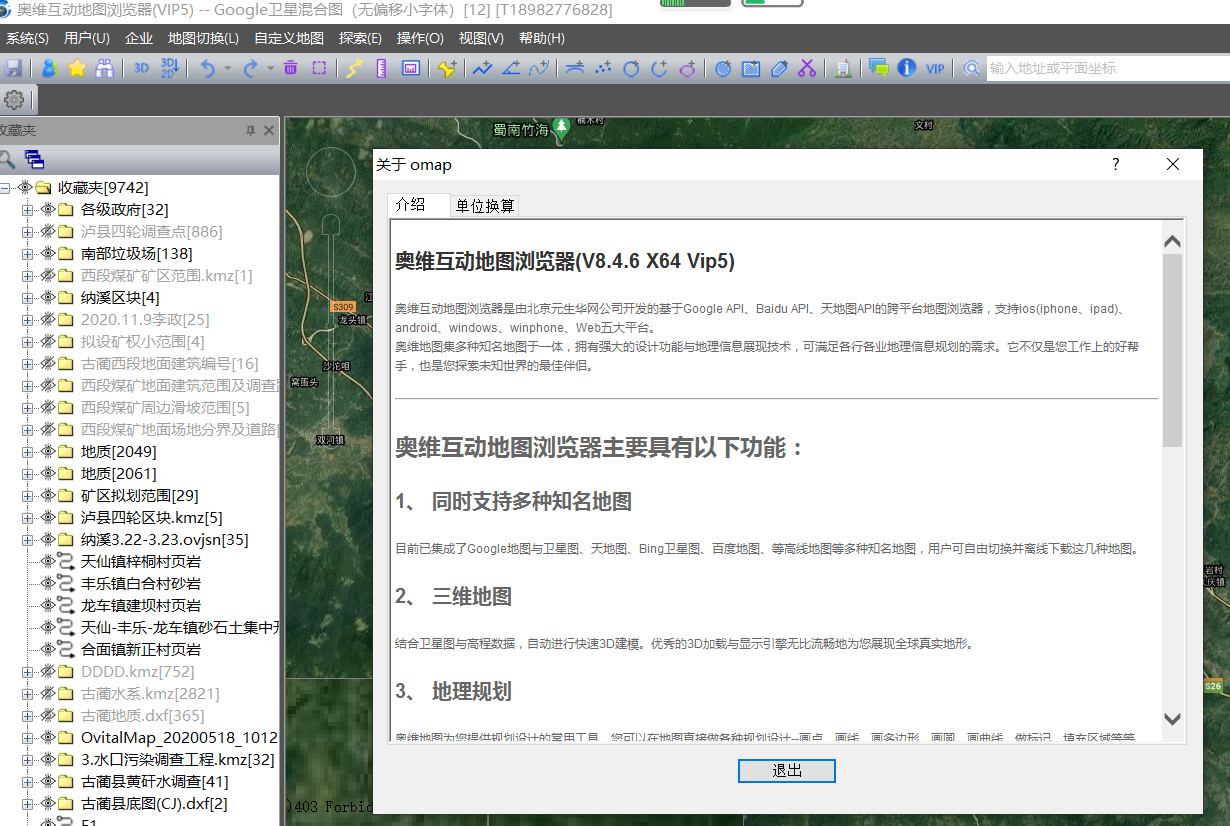This screenshot has width=1230, height=826.
Task: Click the blue info circle toolbar icon
Action: (x=907, y=68)
